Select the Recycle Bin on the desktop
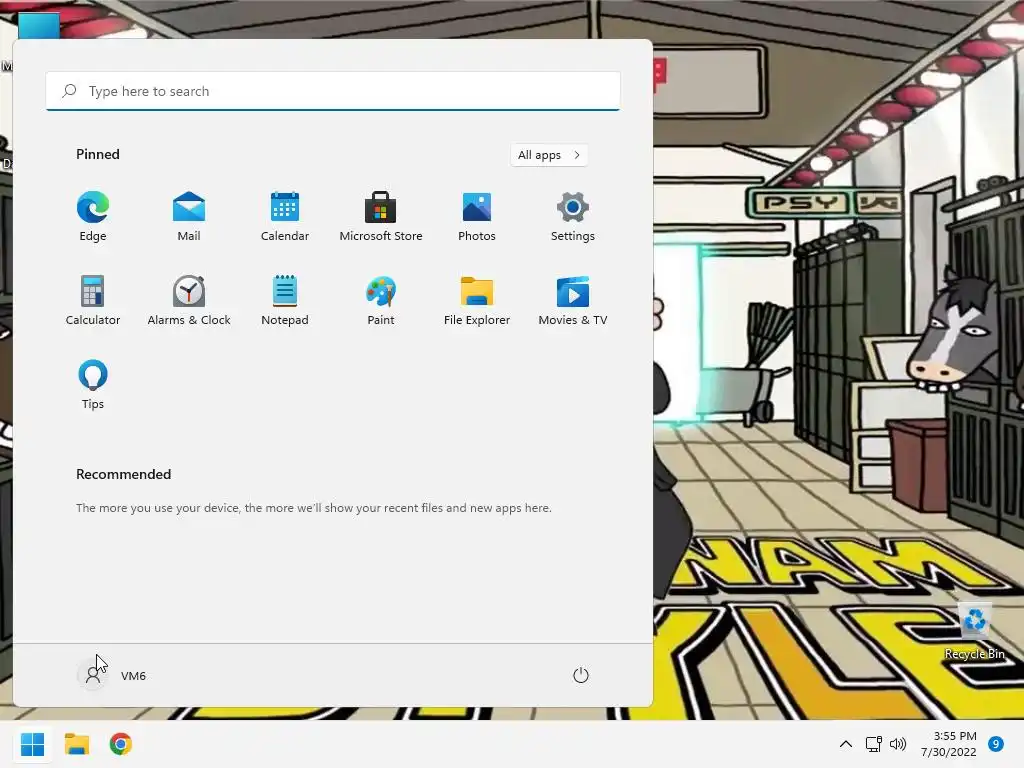Viewport: 1024px width, 768px height. click(x=974, y=631)
